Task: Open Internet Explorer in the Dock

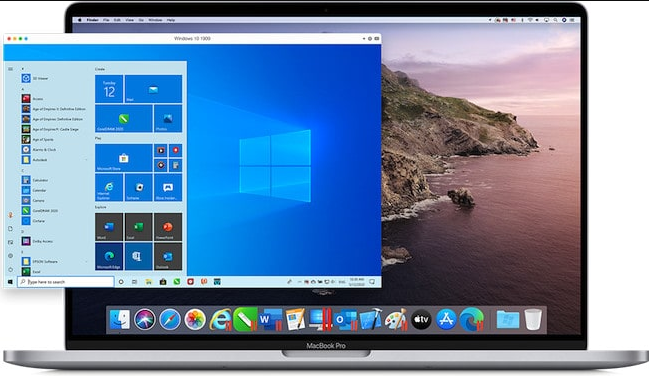Action: point(221,320)
